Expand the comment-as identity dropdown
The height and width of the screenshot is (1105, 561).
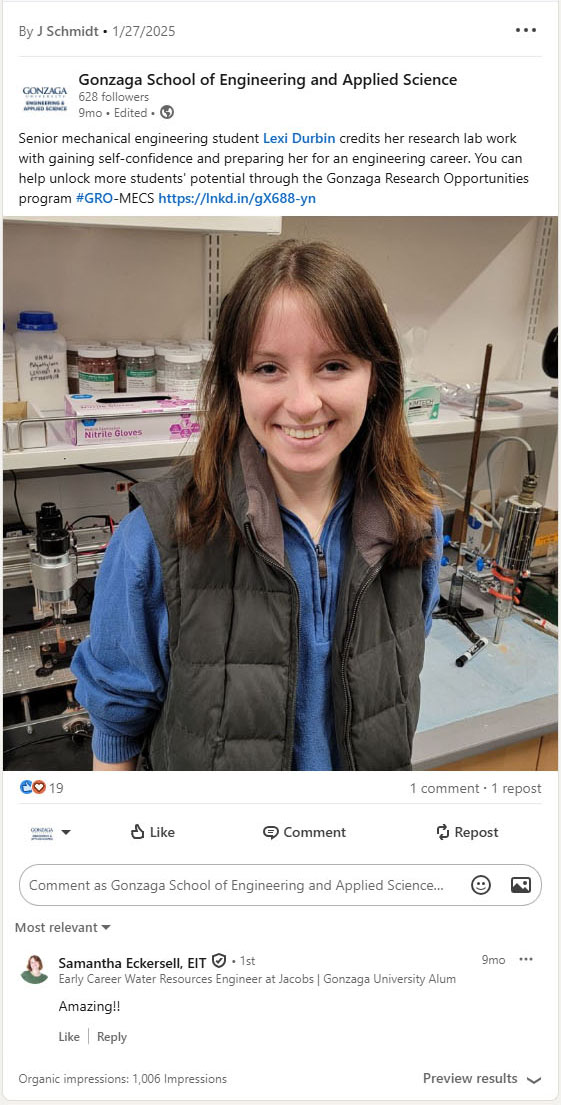51,832
